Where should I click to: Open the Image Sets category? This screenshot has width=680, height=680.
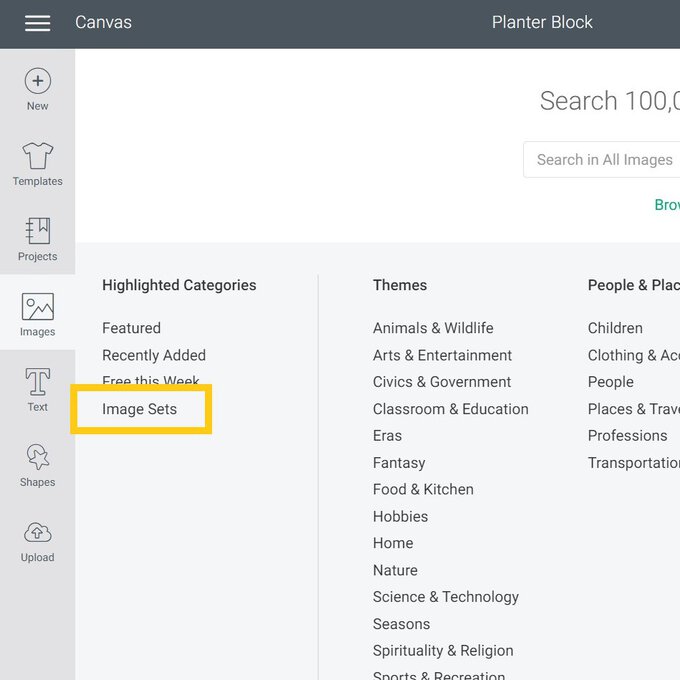coord(139,409)
